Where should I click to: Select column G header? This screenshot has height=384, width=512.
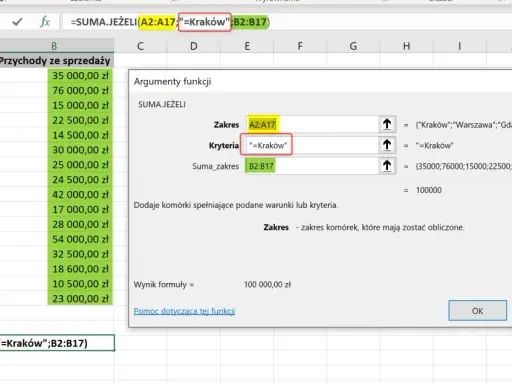[353, 46]
